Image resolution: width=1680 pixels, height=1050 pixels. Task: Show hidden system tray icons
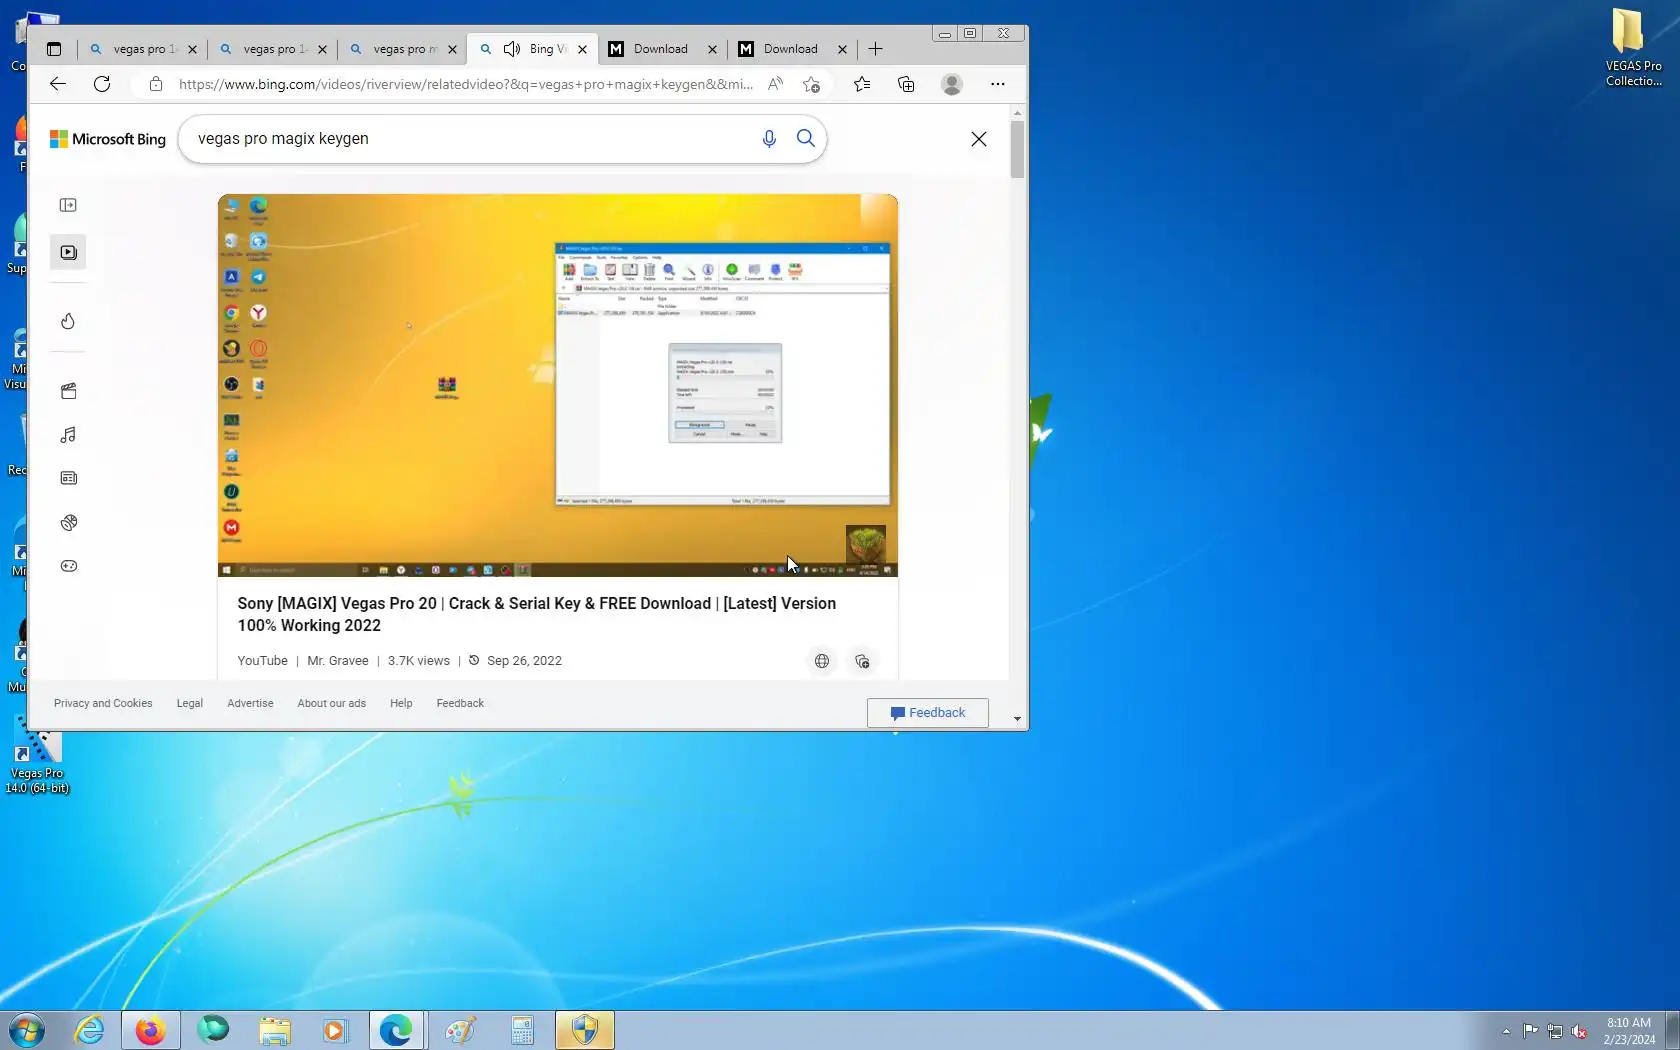tap(1506, 1031)
